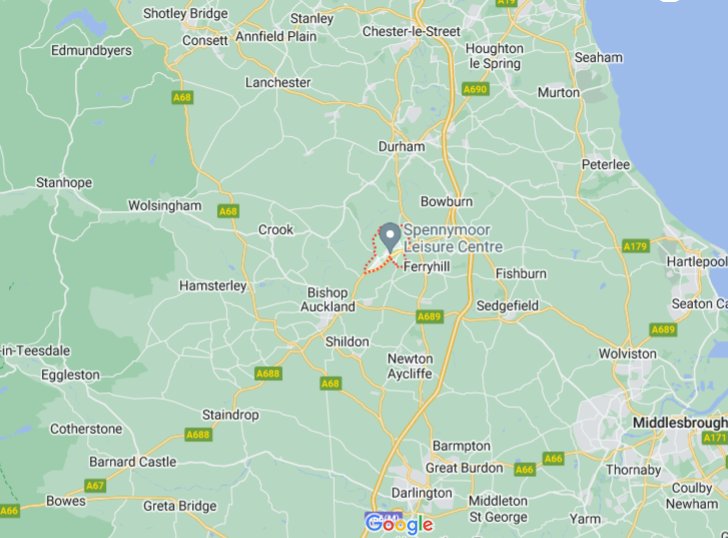The height and width of the screenshot is (538, 728).
Task: Click the Spennymoor Leisure Centre map pin
Action: click(390, 237)
